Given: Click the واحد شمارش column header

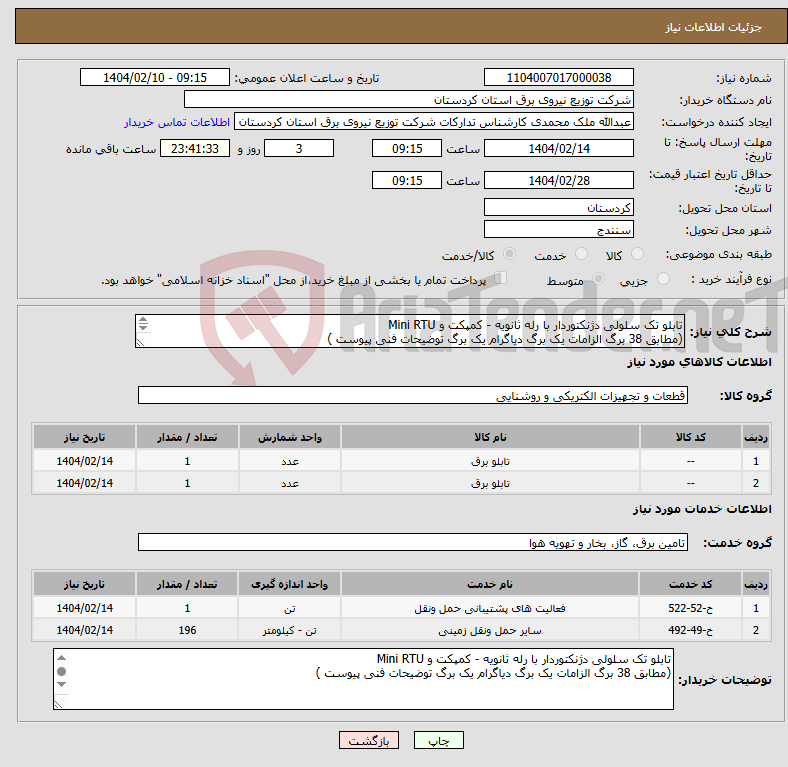Looking at the screenshot, I should (x=289, y=437).
